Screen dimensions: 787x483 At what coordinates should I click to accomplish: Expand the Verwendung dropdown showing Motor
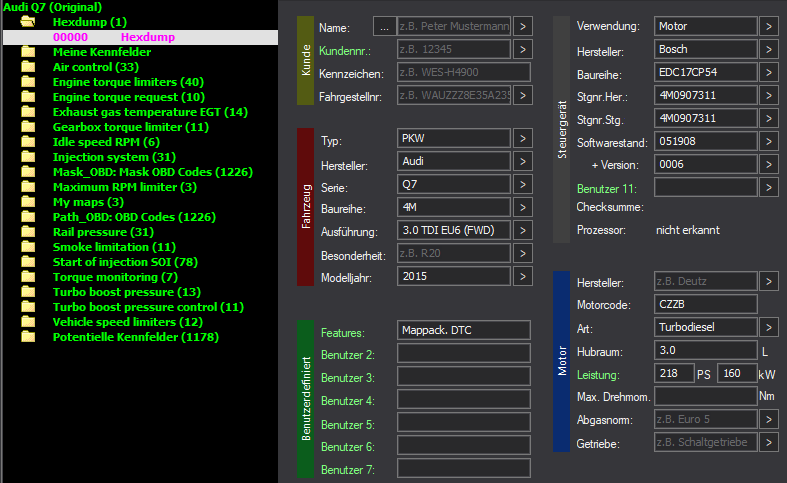click(x=768, y=25)
